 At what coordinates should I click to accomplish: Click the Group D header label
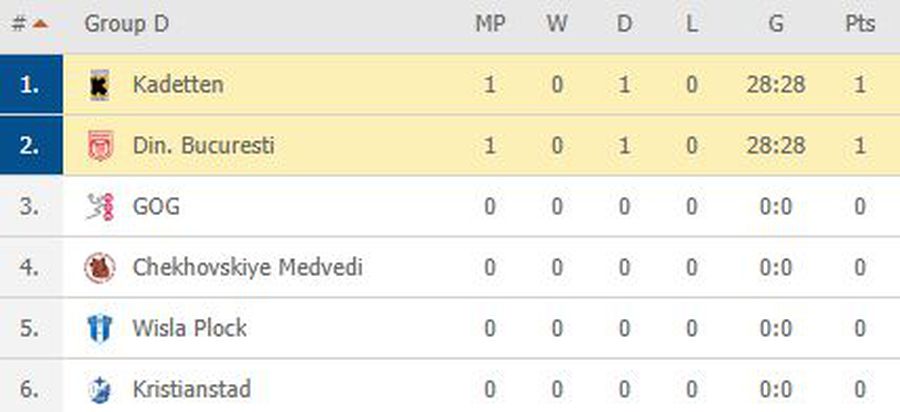tap(126, 24)
